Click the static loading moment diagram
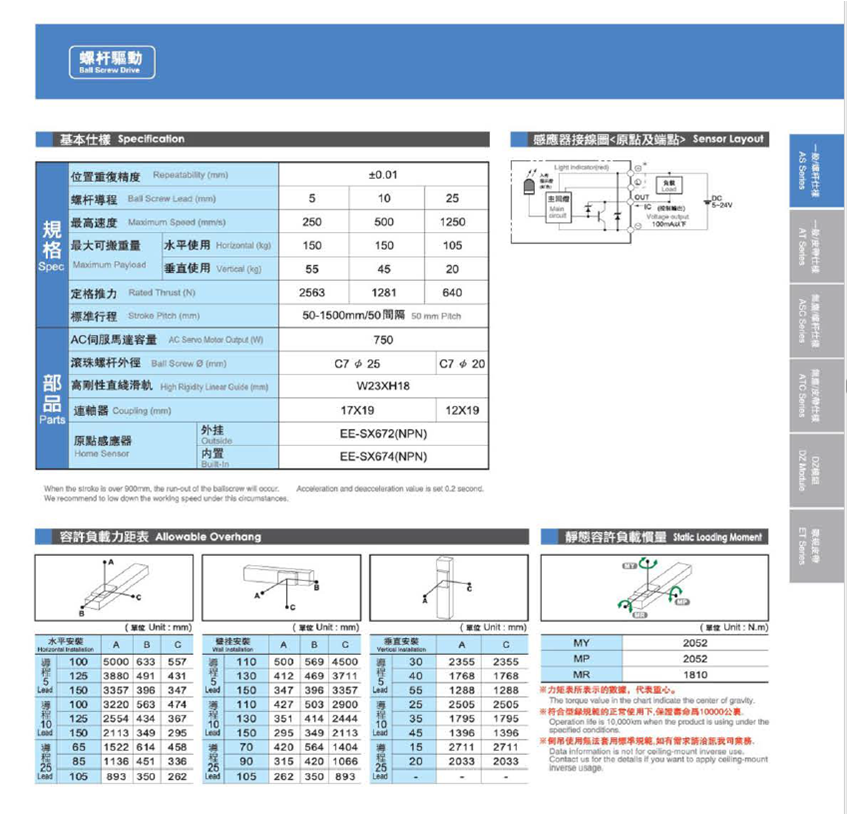 coord(654,588)
